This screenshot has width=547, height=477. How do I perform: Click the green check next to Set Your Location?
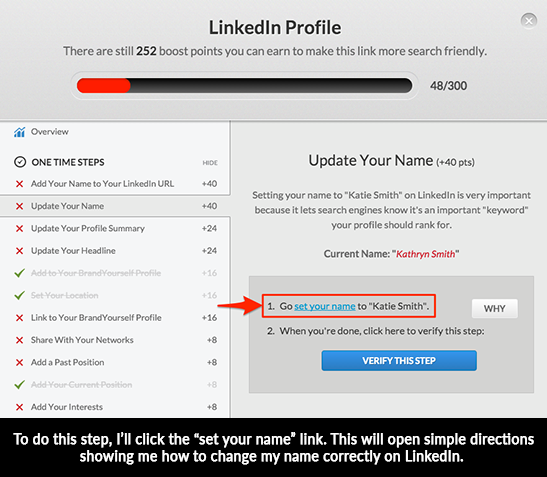tap(20, 295)
